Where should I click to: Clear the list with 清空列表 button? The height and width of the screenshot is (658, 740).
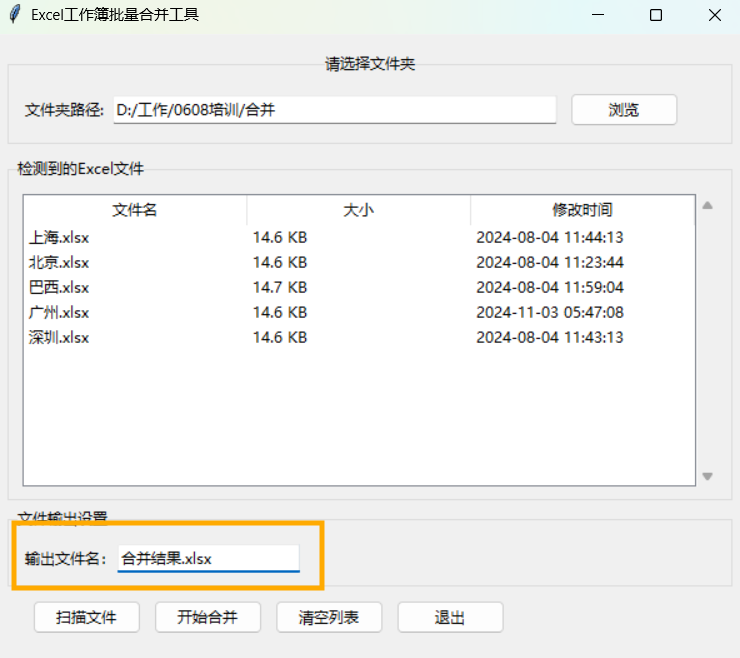329,617
